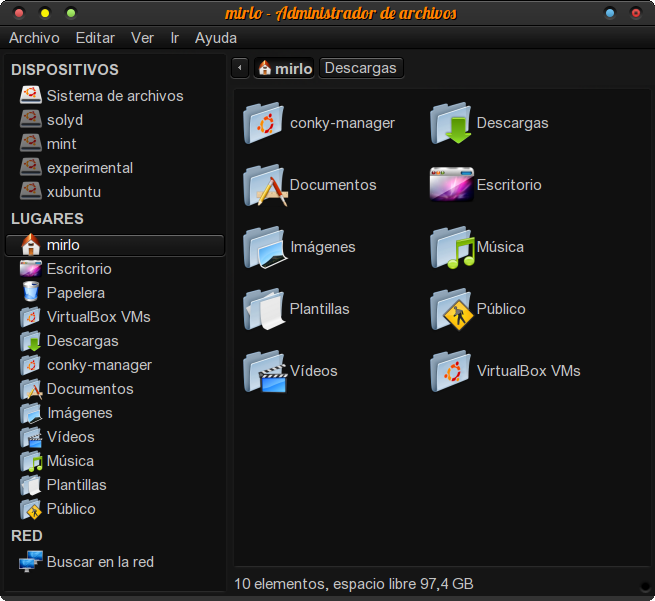Viewport: 655px width, 601px height.
Task: Select the mint drive icon
Action: pyautogui.click(x=31, y=143)
